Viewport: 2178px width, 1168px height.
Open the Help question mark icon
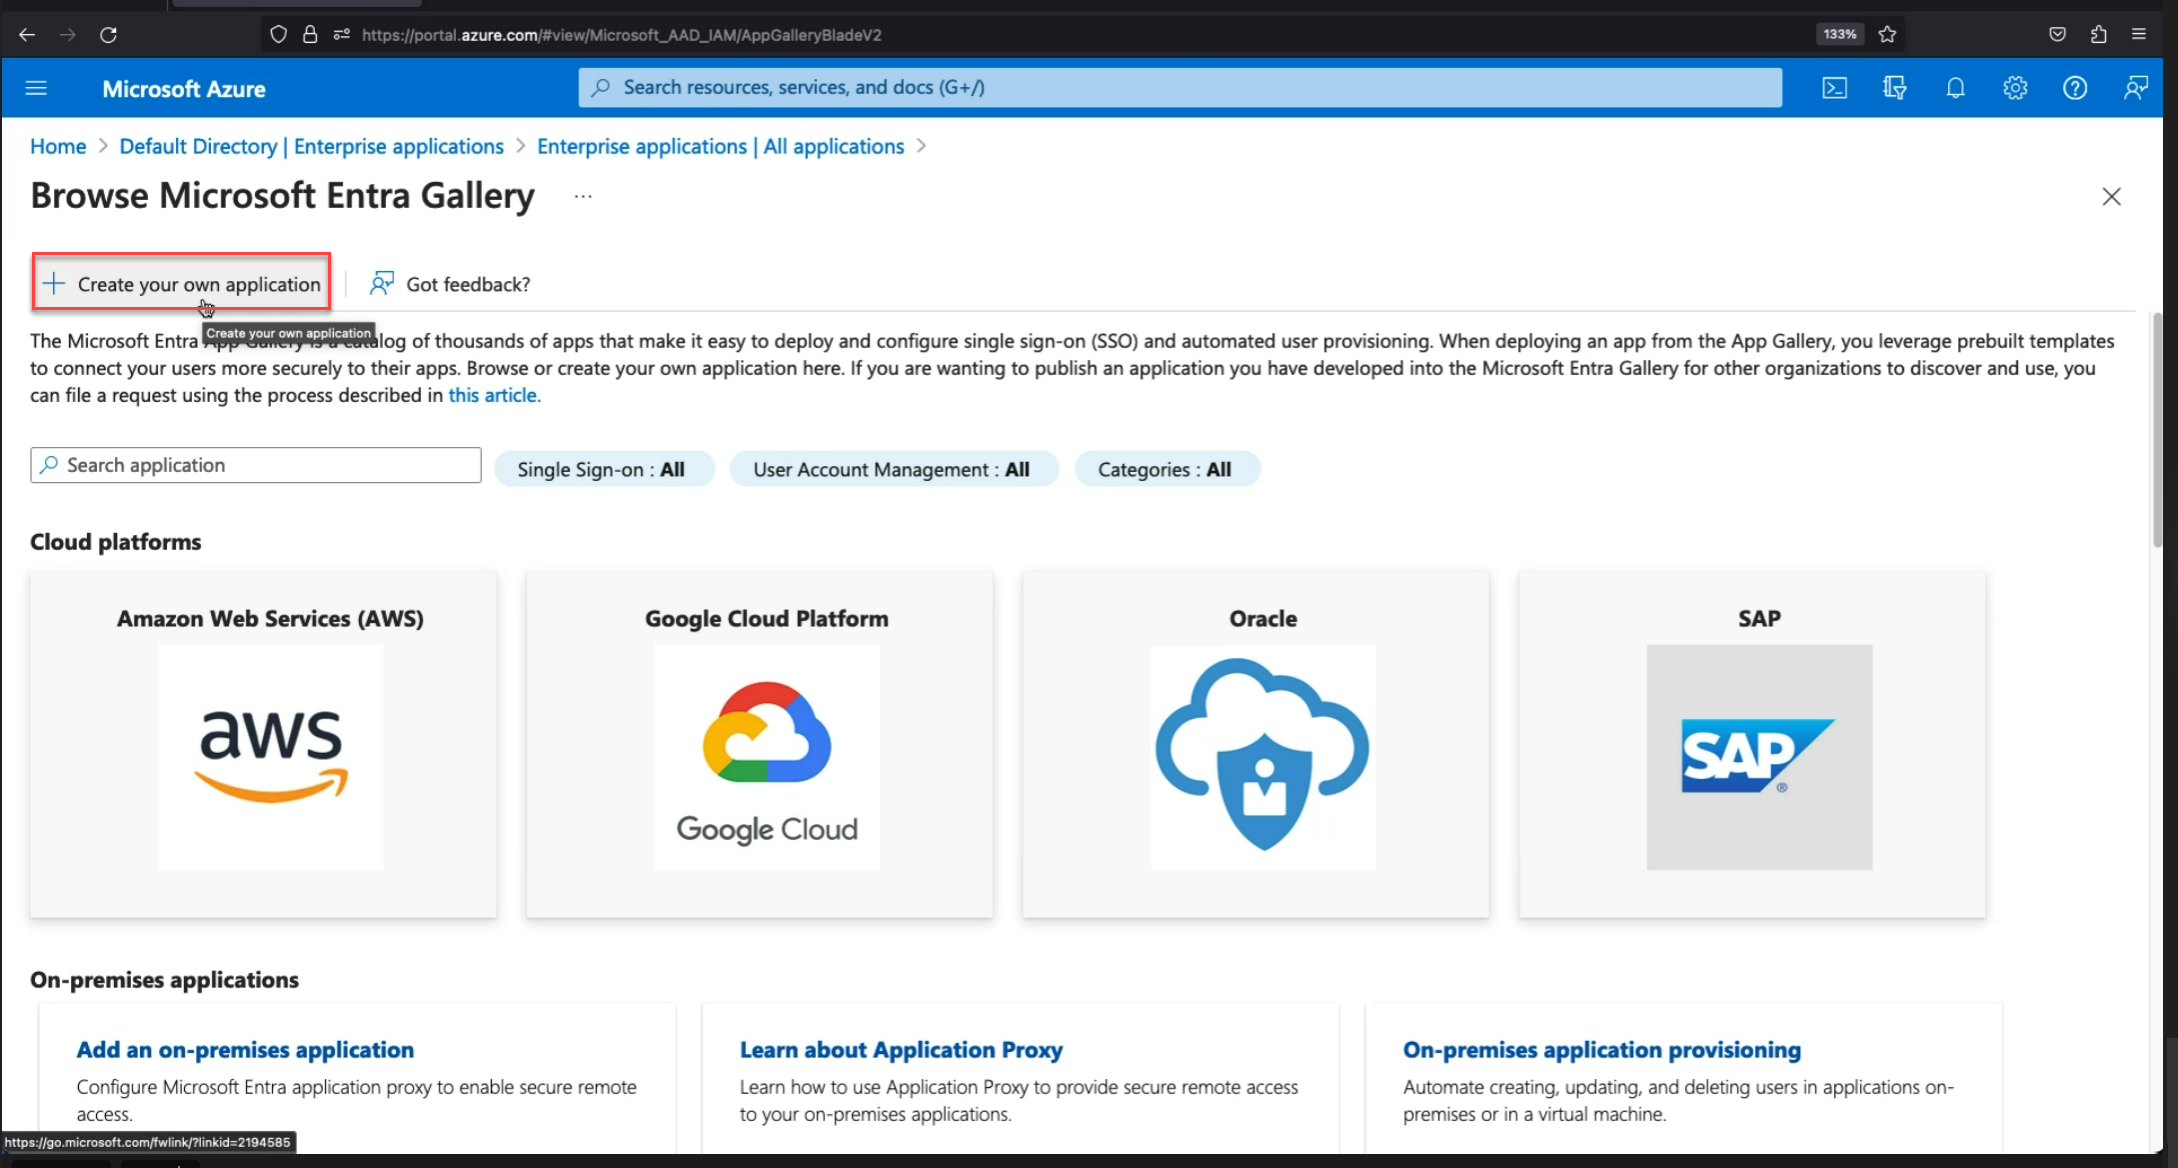click(x=2075, y=88)
